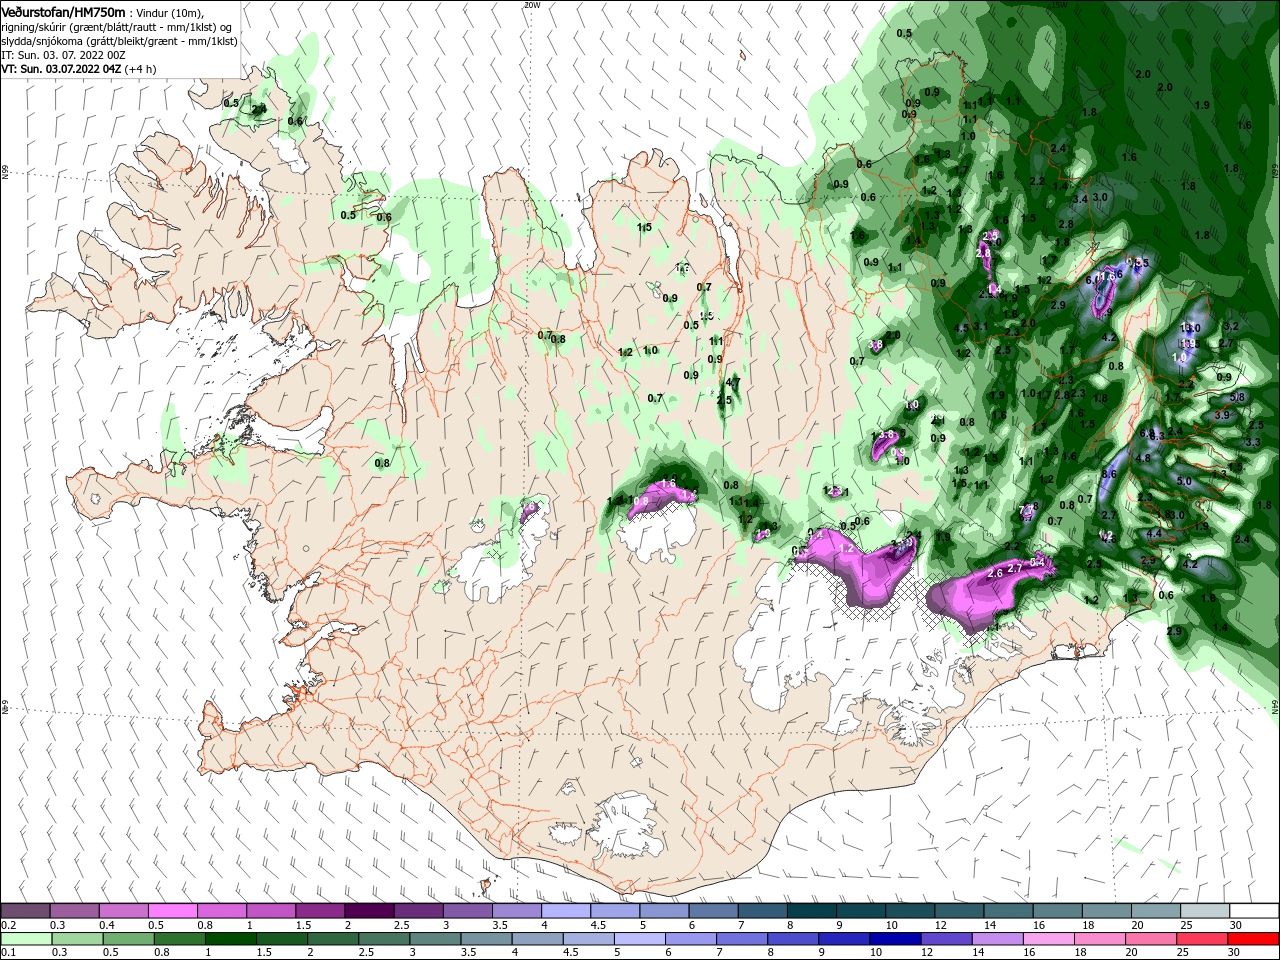Screen dimensions: 1280x960
Task: Select the medium green 0.5 swatch in the lower legend row
Action: coord(127,939)
